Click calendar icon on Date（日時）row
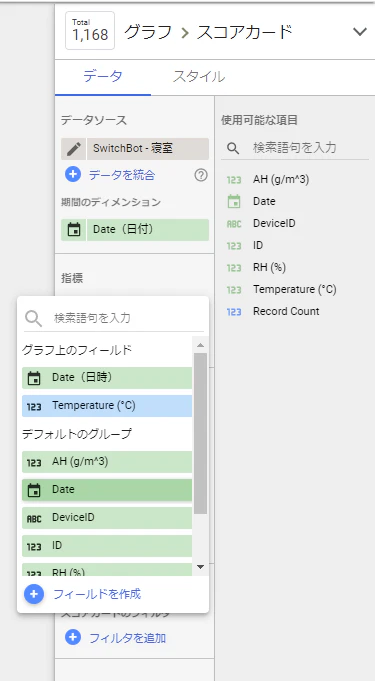The width and height of the screenshot is (375, 681). tap(34, 378)
